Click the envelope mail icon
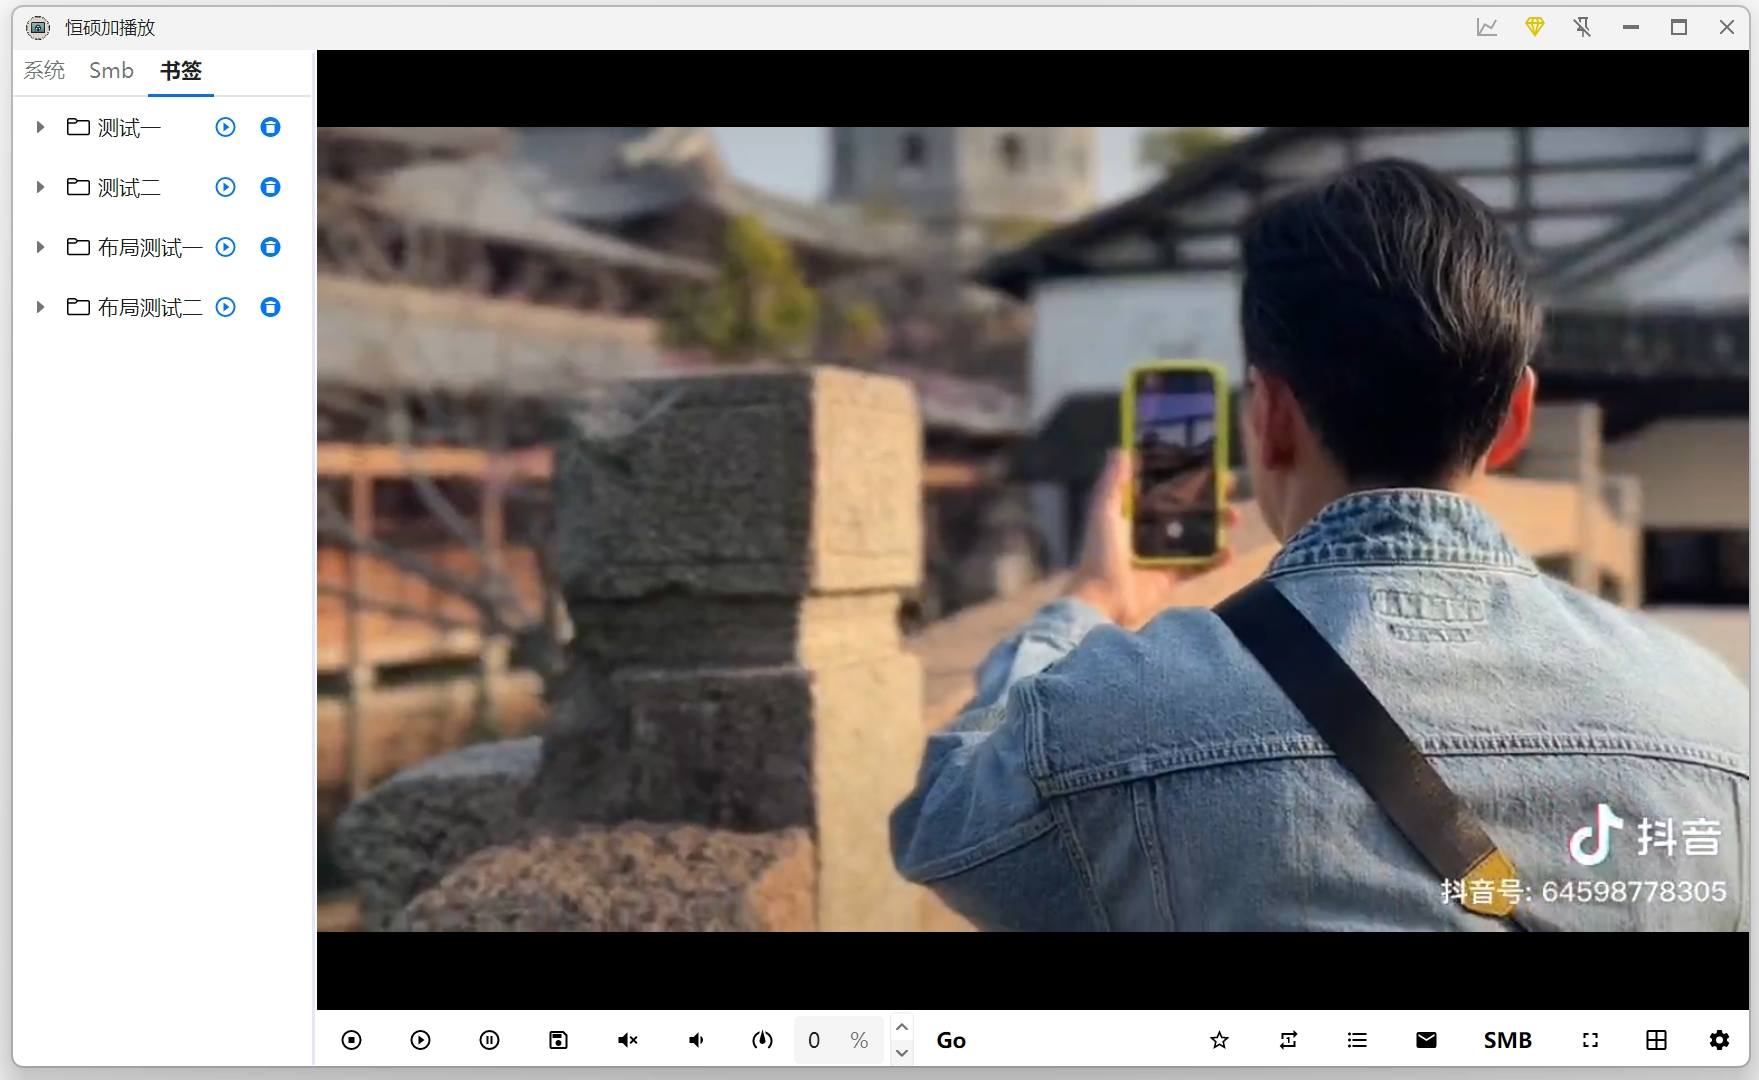Screen dimensions: 1759x1080 [1426, 1040]
